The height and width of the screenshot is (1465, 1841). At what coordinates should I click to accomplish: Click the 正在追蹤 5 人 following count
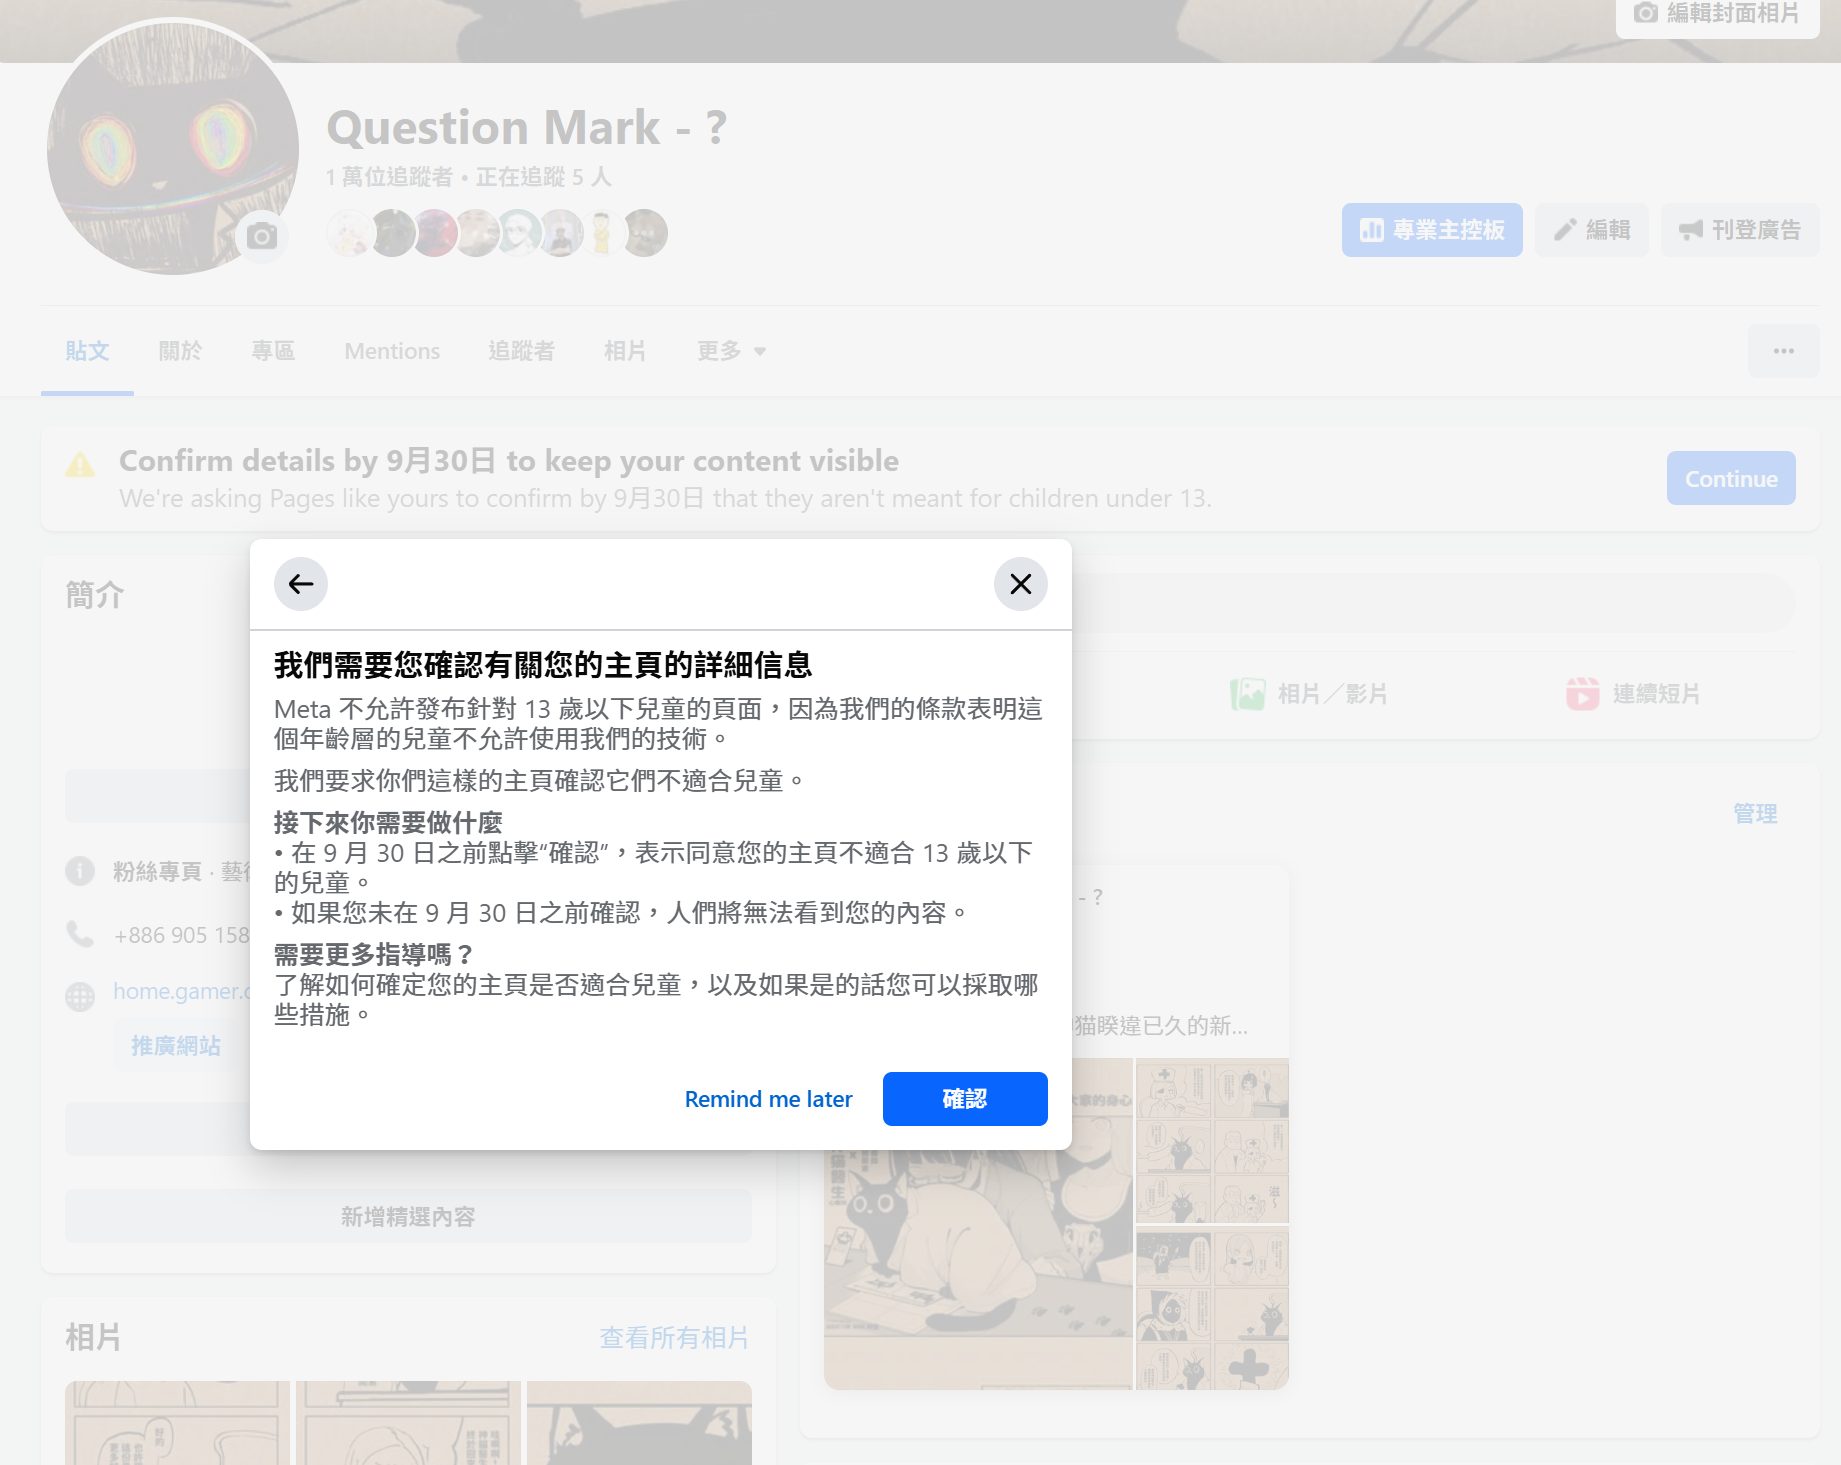pos(543,177)
